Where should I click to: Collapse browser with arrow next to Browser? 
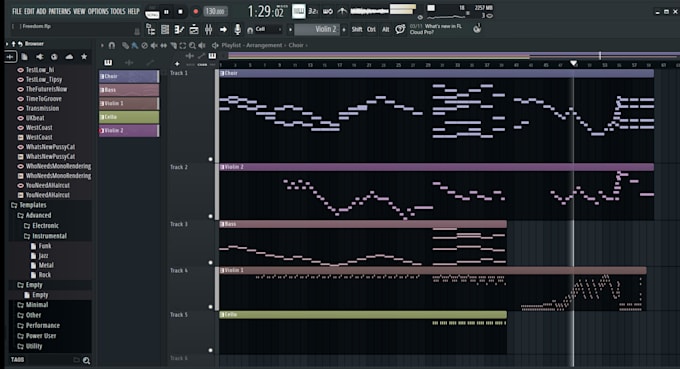tap(7, 44)
